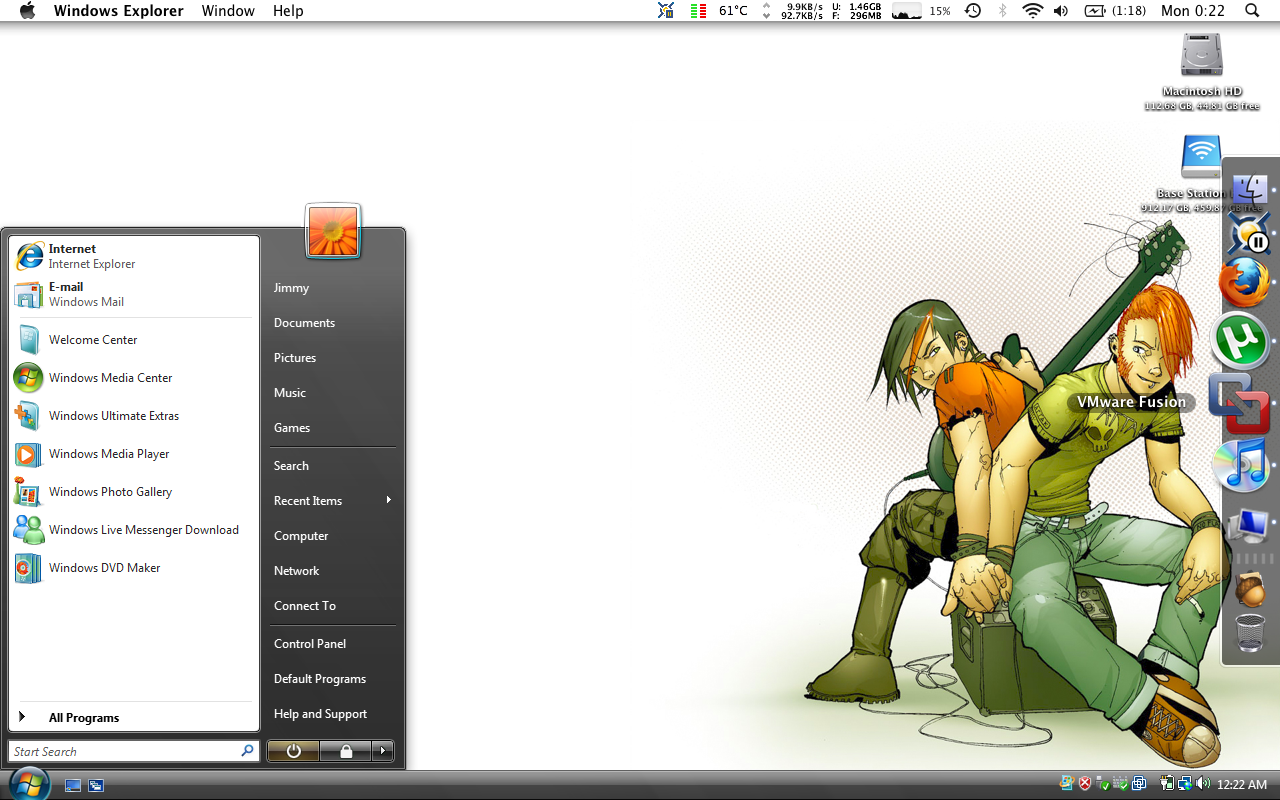Click the Bluetooth menu bar icon
The width and height of the screenshot is (1280, 800).
[x=1003, y=11]
